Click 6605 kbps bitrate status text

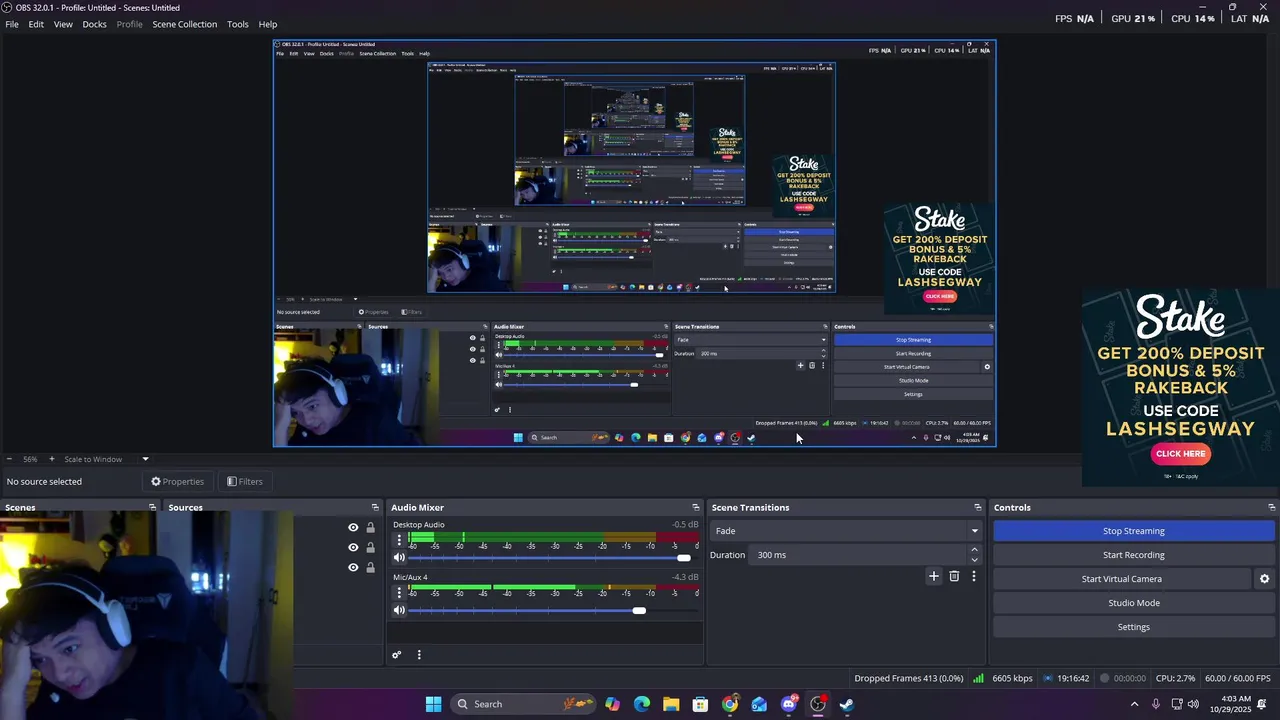coord(1012,678)
